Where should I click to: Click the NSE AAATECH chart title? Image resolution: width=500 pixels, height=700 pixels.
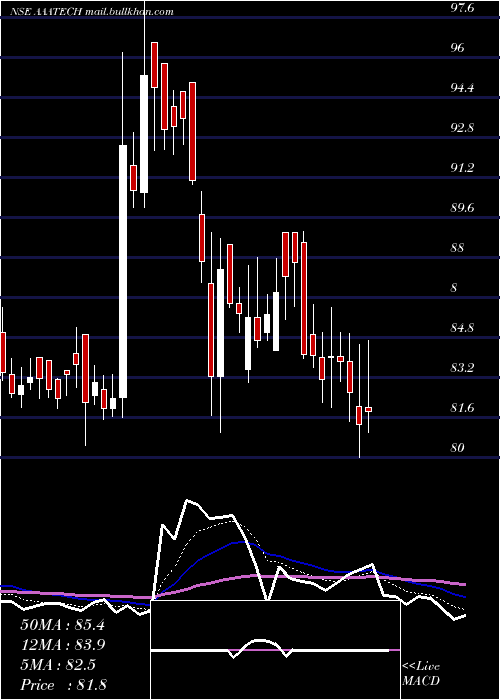[x=46, y=12]
